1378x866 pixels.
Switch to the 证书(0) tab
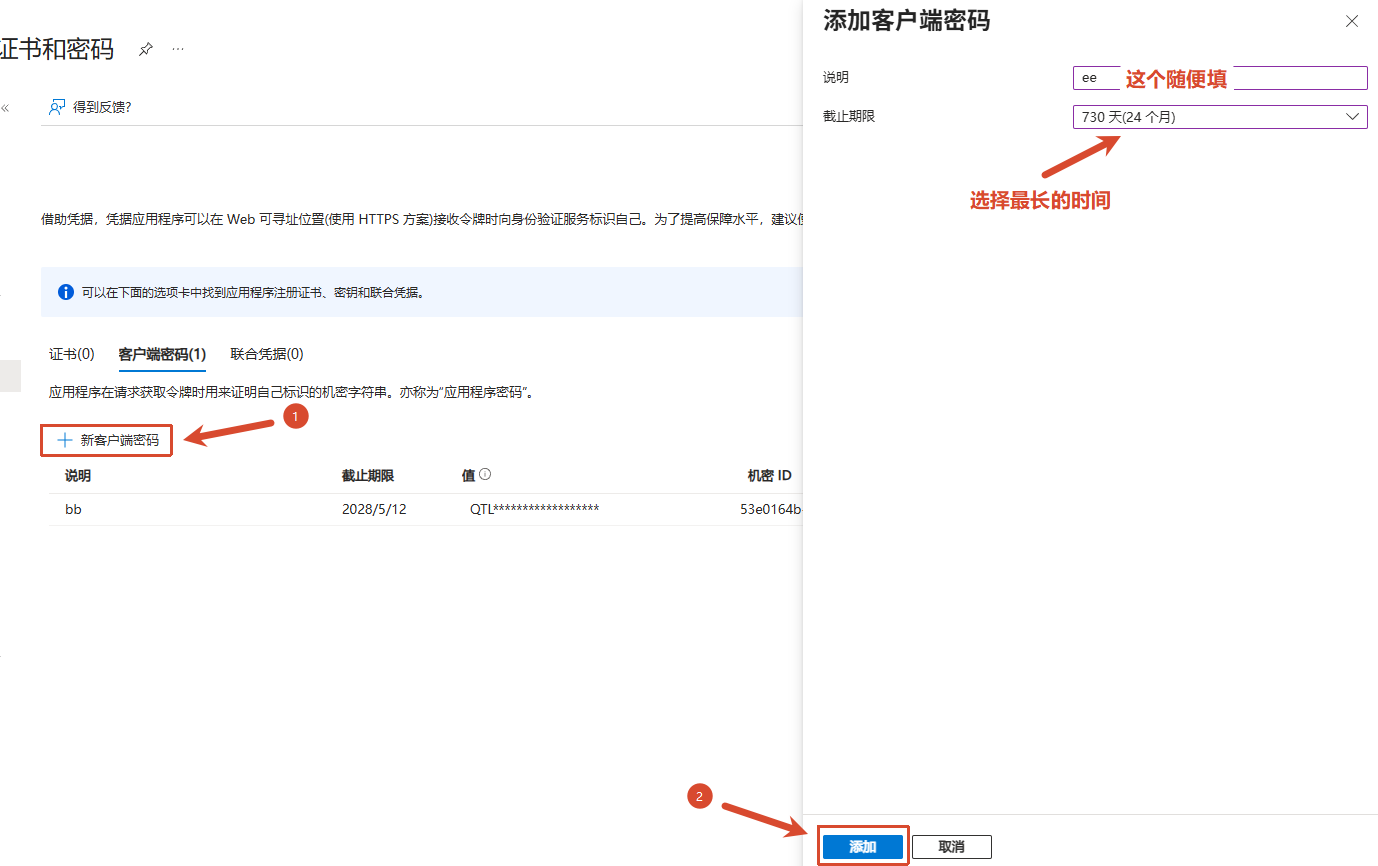coord(72,354)
